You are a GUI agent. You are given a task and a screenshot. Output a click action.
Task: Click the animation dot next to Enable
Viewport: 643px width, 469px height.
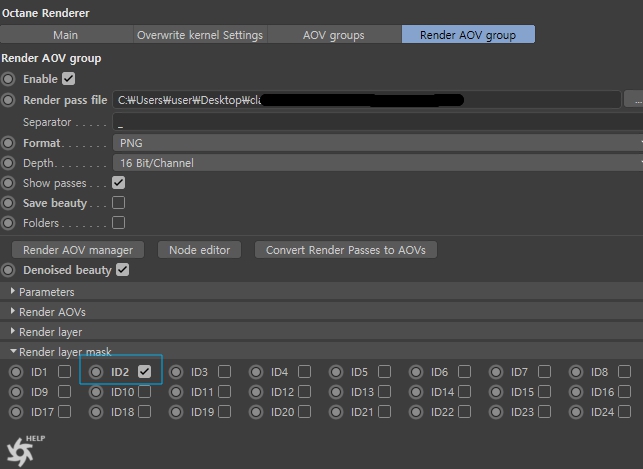8,79
